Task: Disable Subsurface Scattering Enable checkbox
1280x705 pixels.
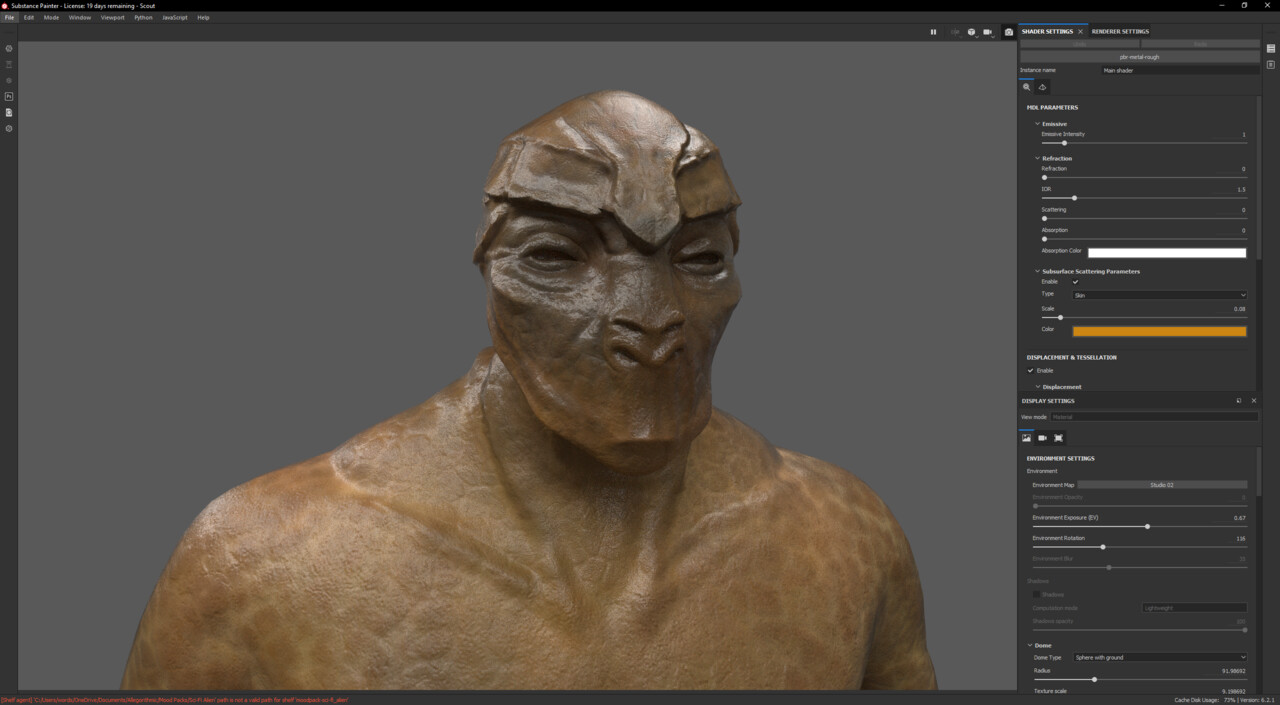Action: 1076,282
